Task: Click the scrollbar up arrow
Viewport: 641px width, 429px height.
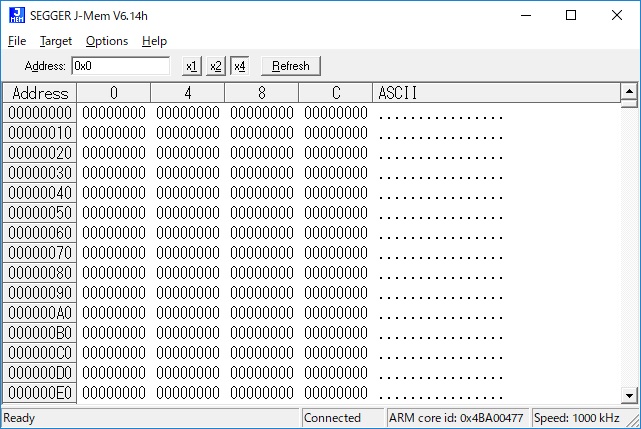Action: point(629,91)
